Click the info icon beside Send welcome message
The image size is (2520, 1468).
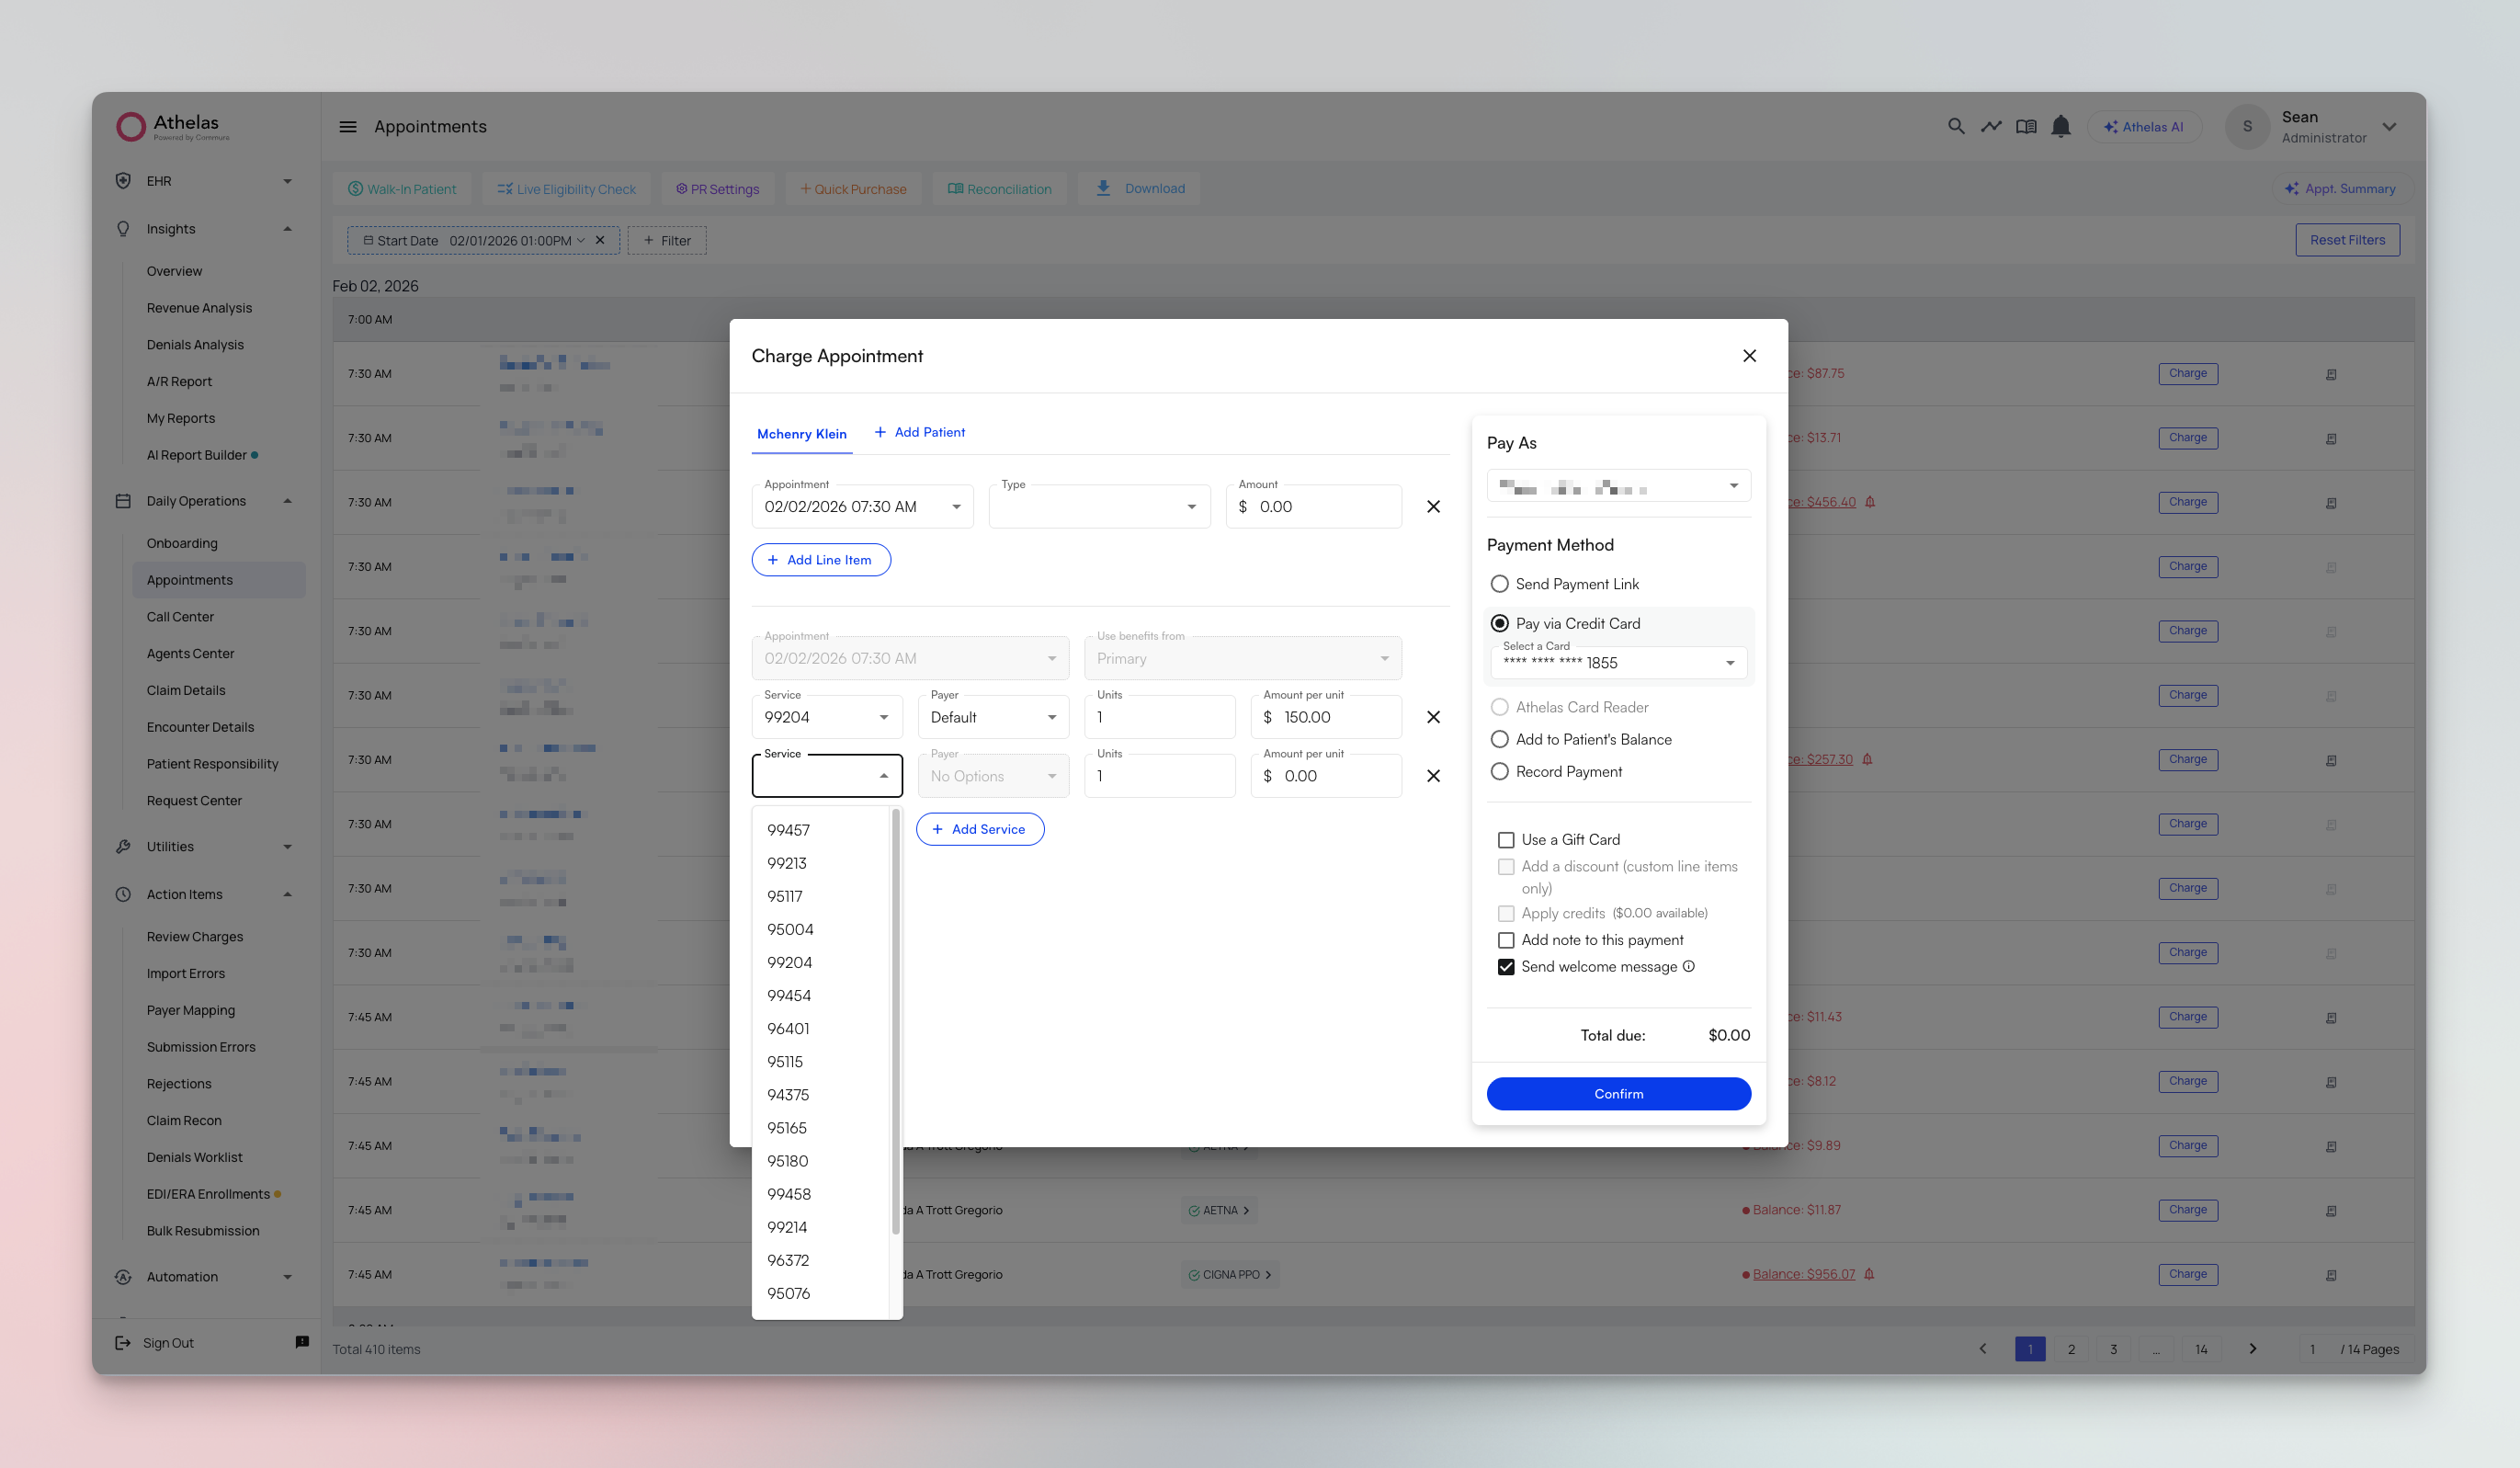coord(1688,966)
